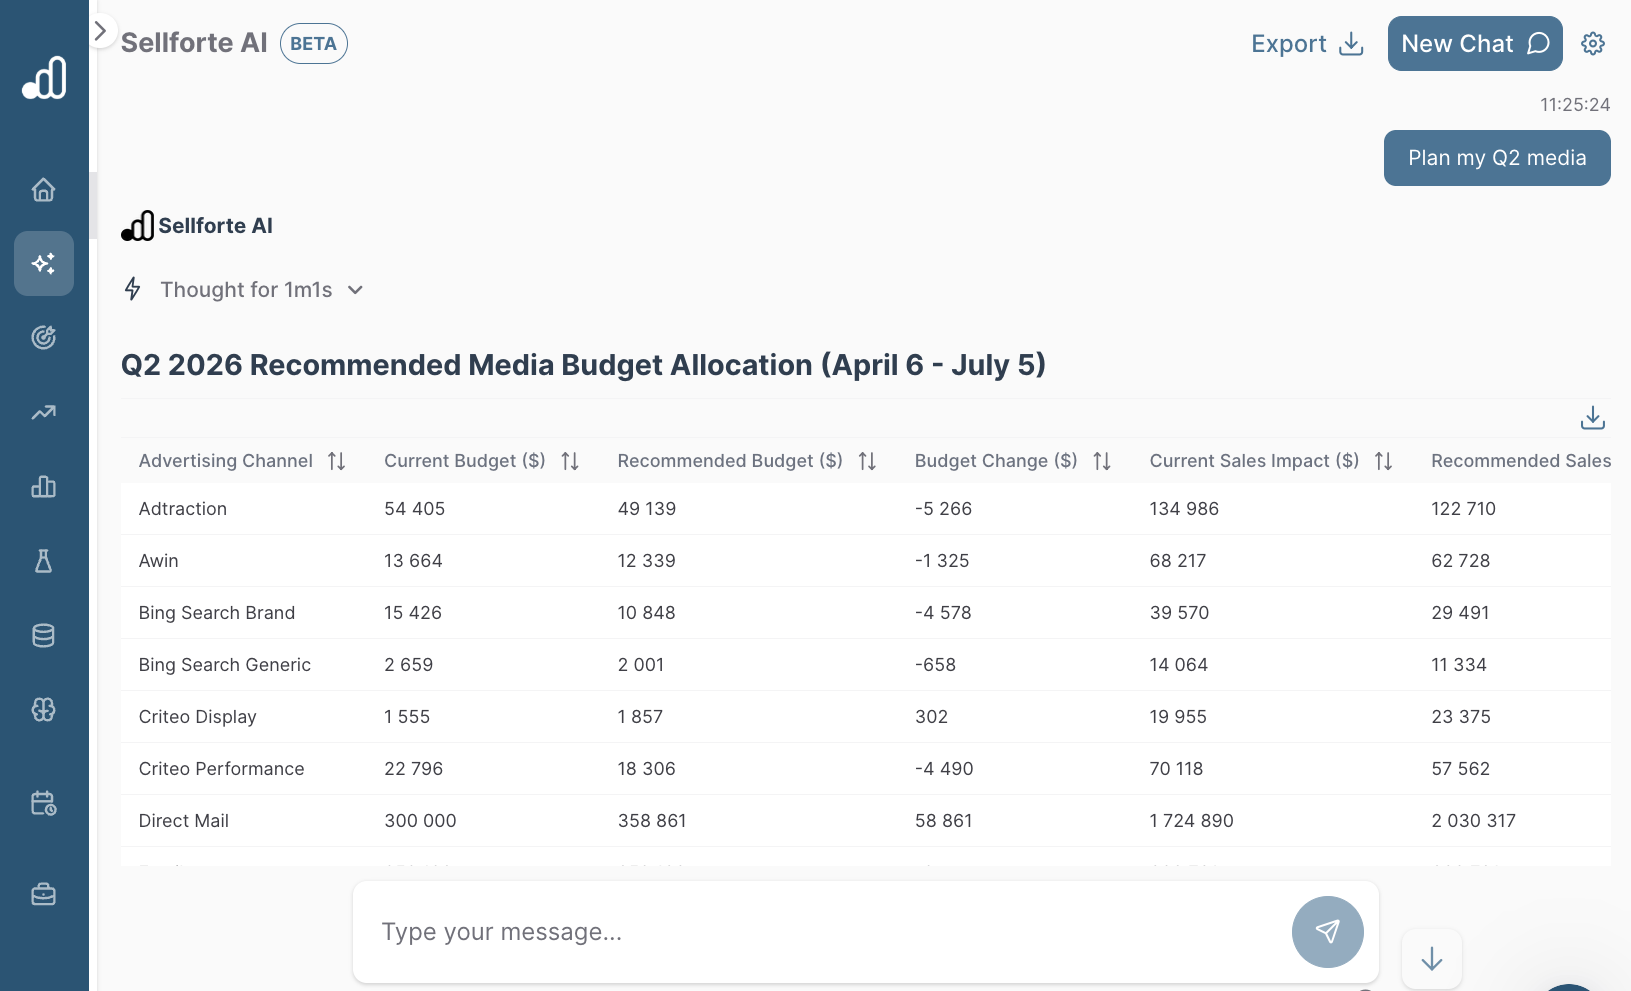Screen dimensions: 1631x991
Task: Select the AI sparkle icon in sidebar
Action: point(43,264)
